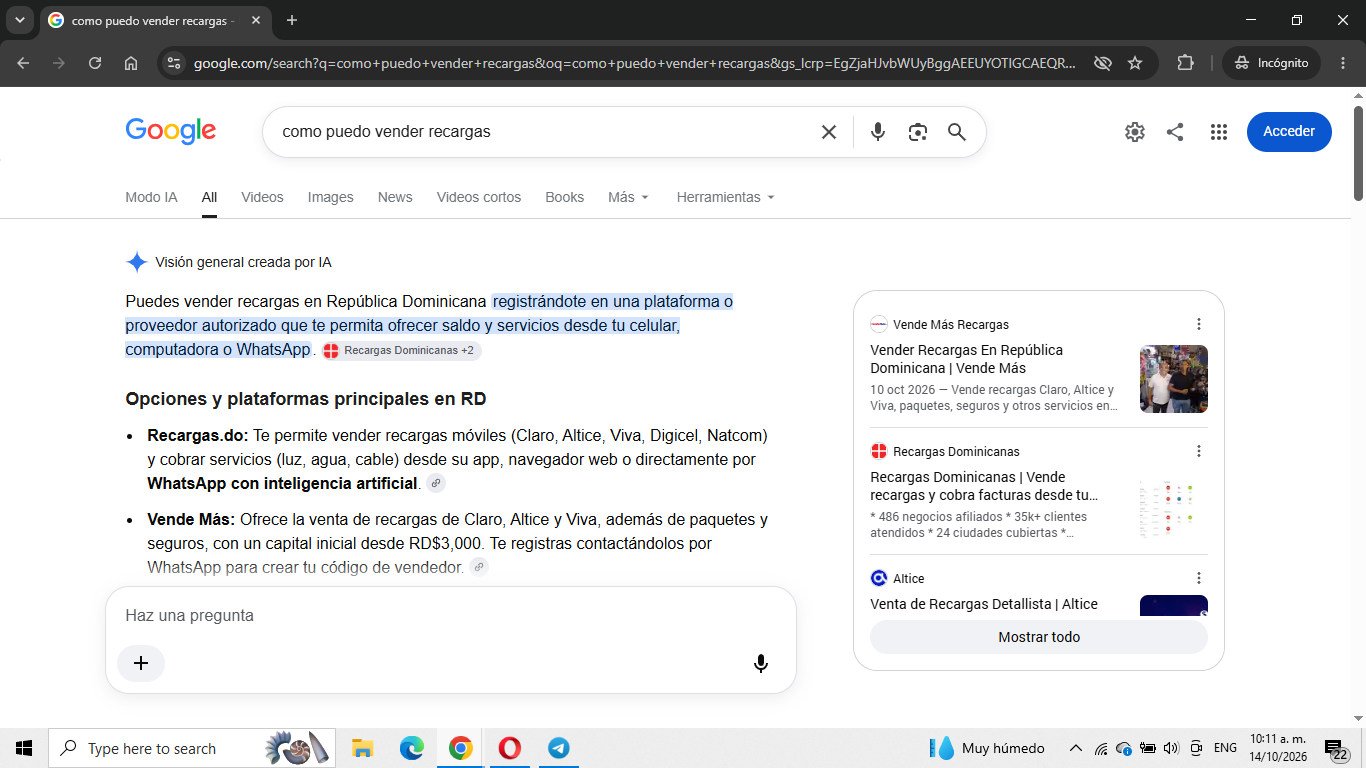Switch to Books tab
The image size is (1366, 768).
coord(564,197)
